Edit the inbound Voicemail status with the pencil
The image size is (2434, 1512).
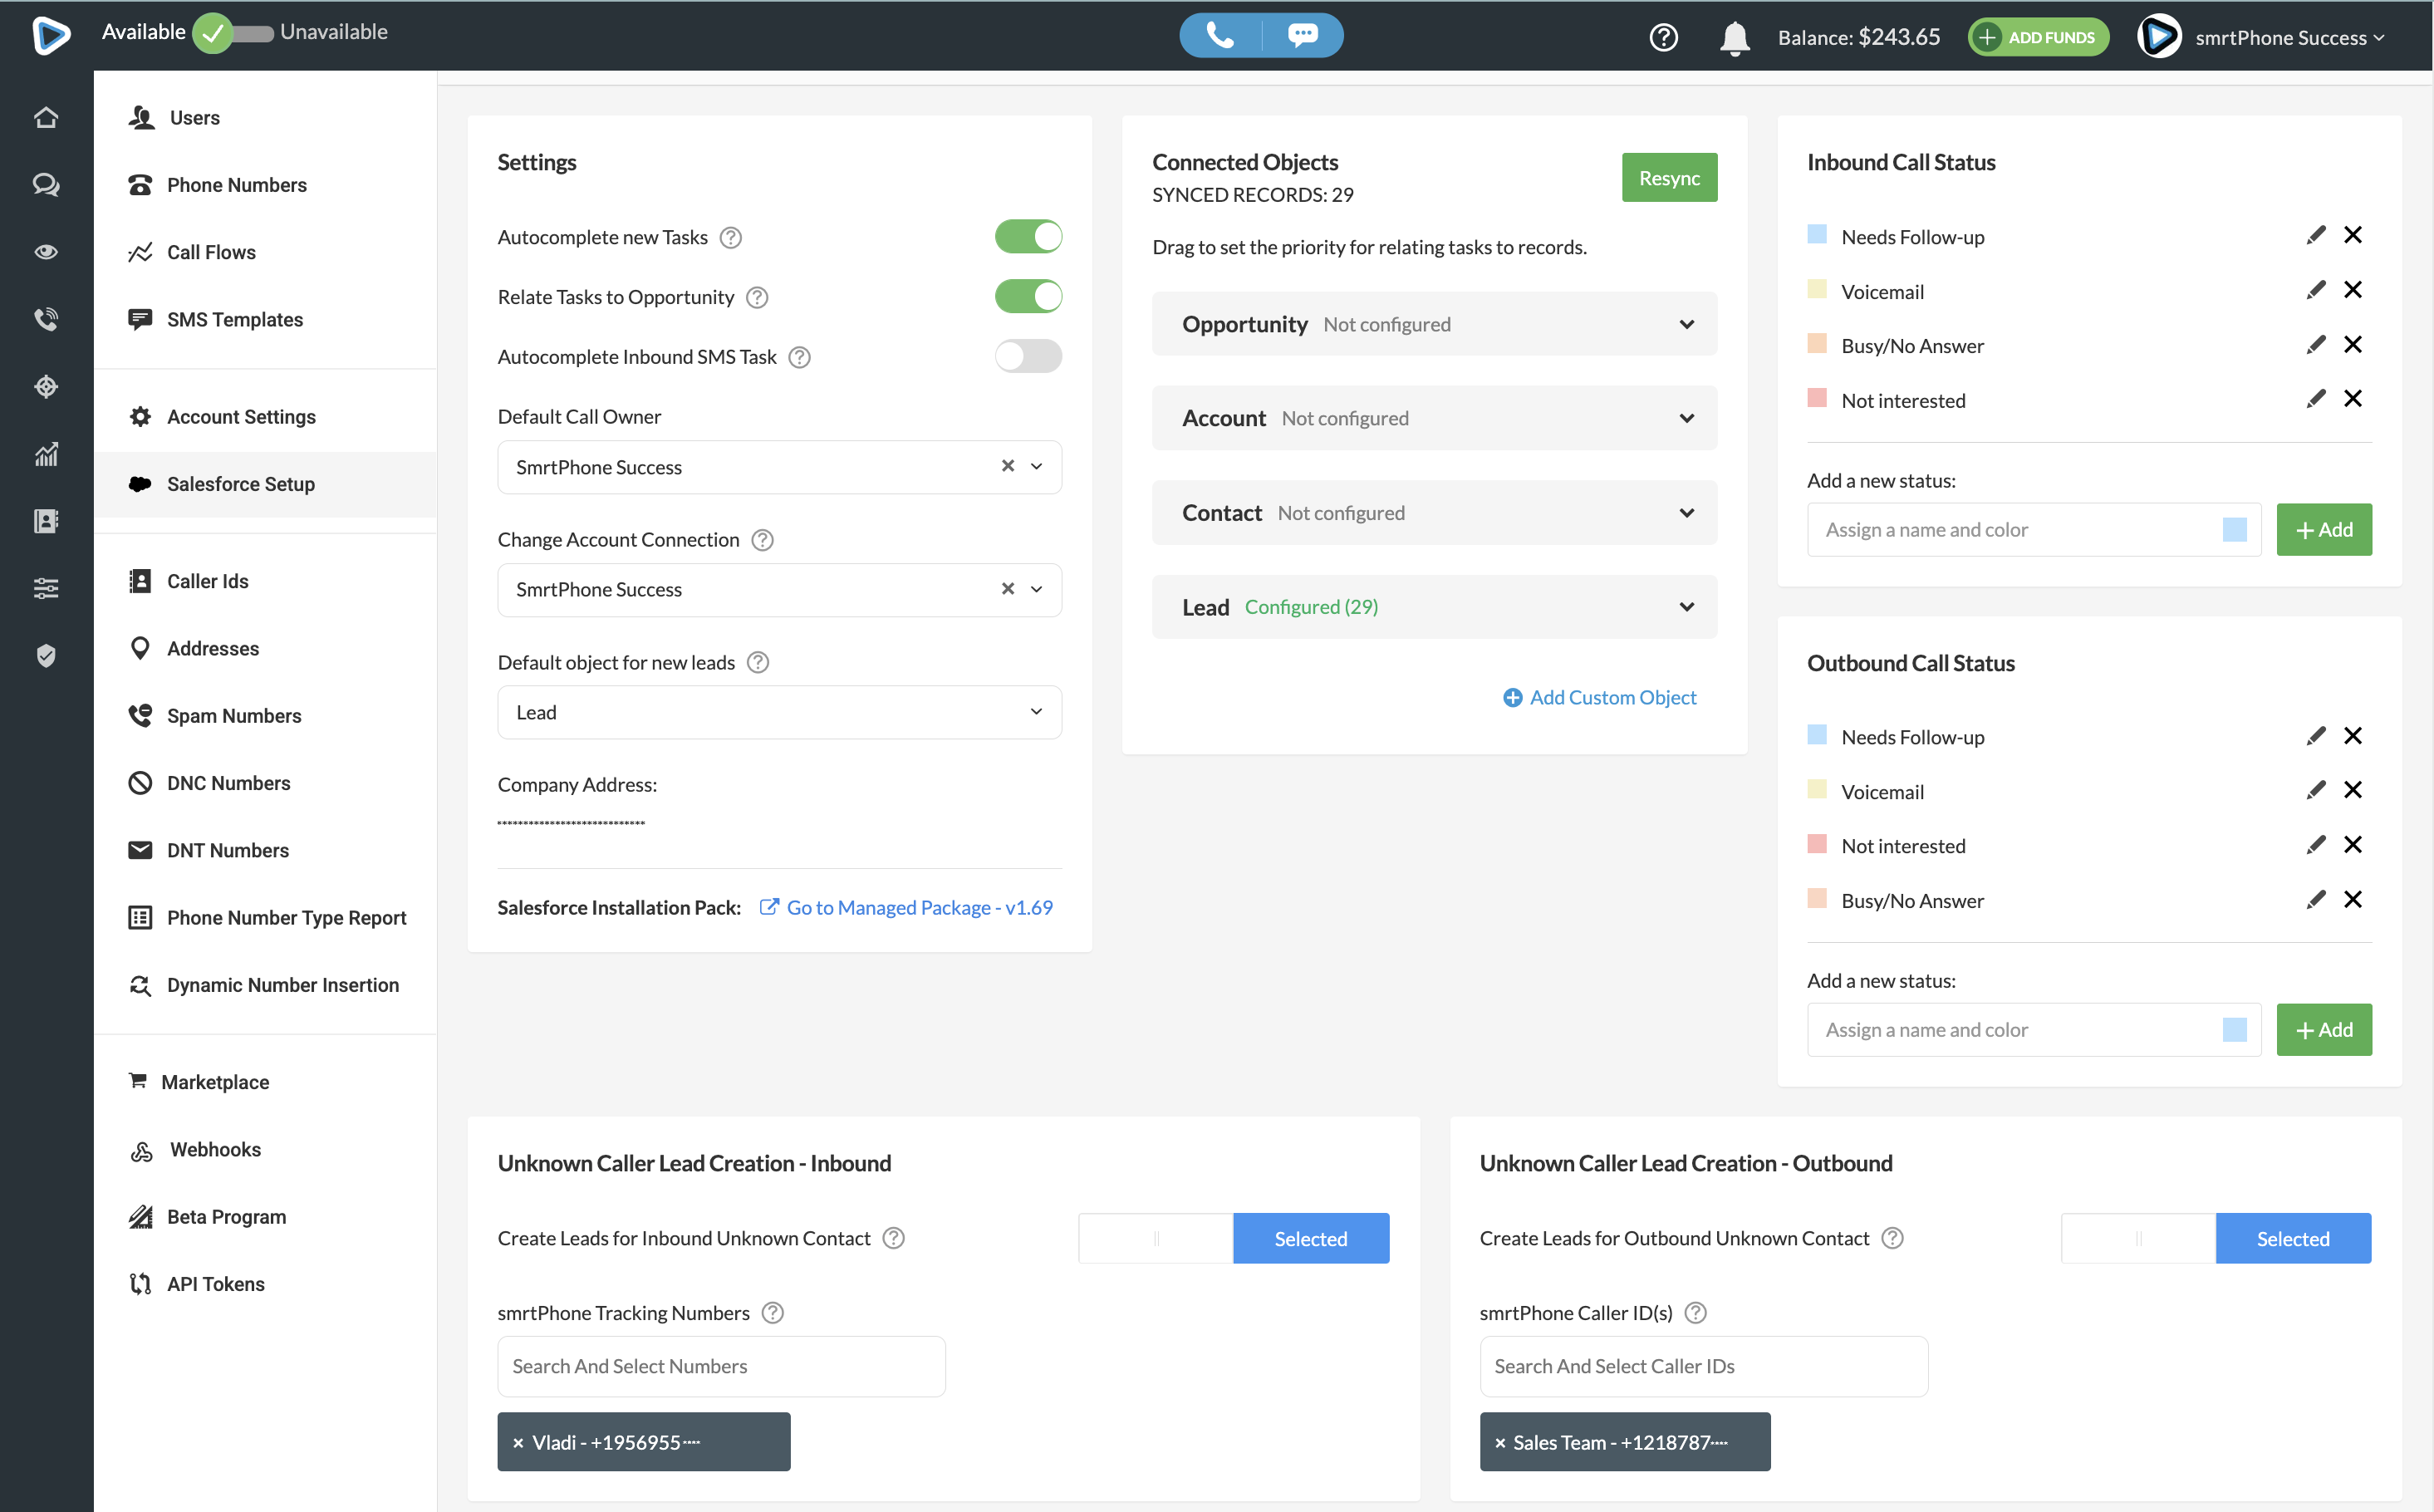(2315, 290)
